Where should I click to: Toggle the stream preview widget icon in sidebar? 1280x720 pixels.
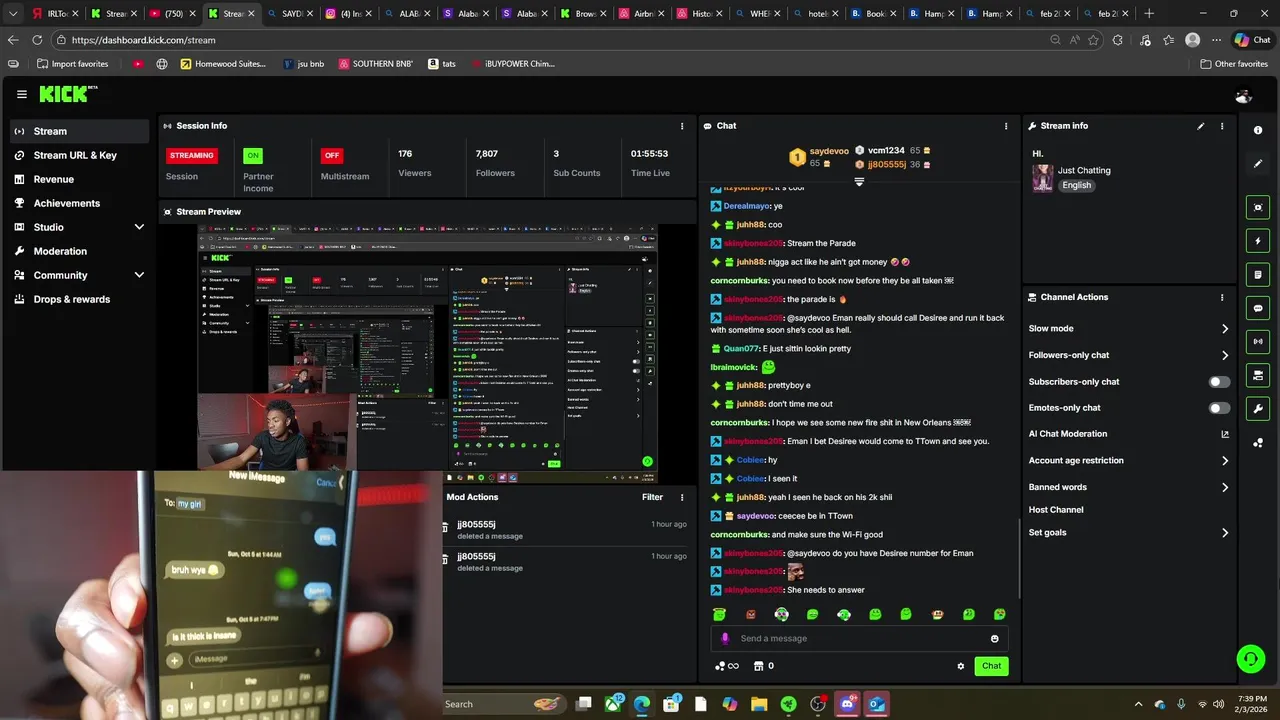point(1258,208)
